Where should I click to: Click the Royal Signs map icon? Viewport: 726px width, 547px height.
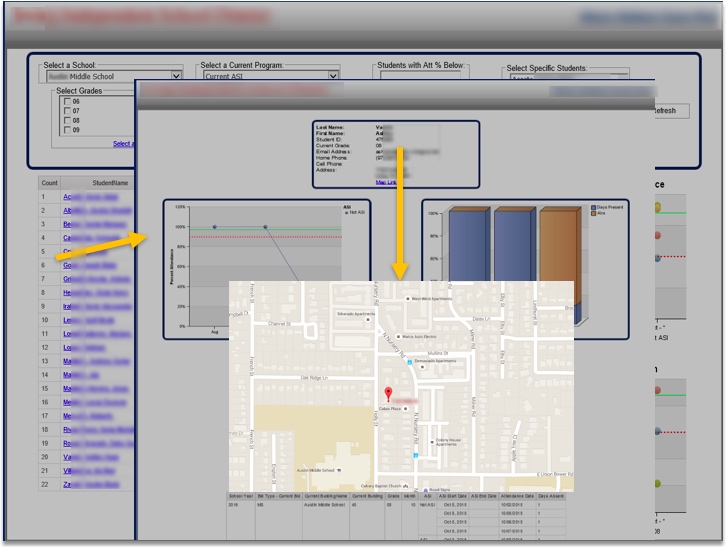tap(426, 490)
